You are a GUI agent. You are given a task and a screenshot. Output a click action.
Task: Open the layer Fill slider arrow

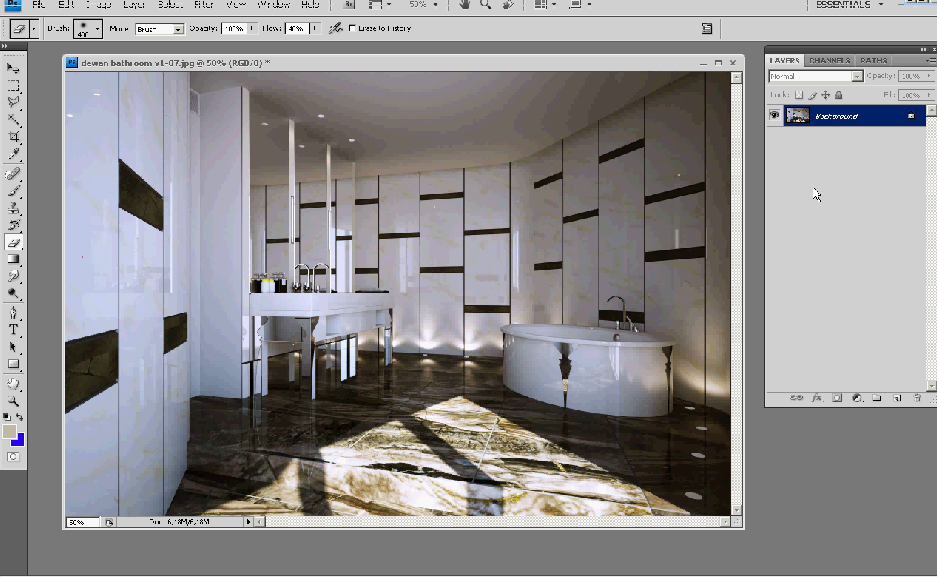coord(929,95)
